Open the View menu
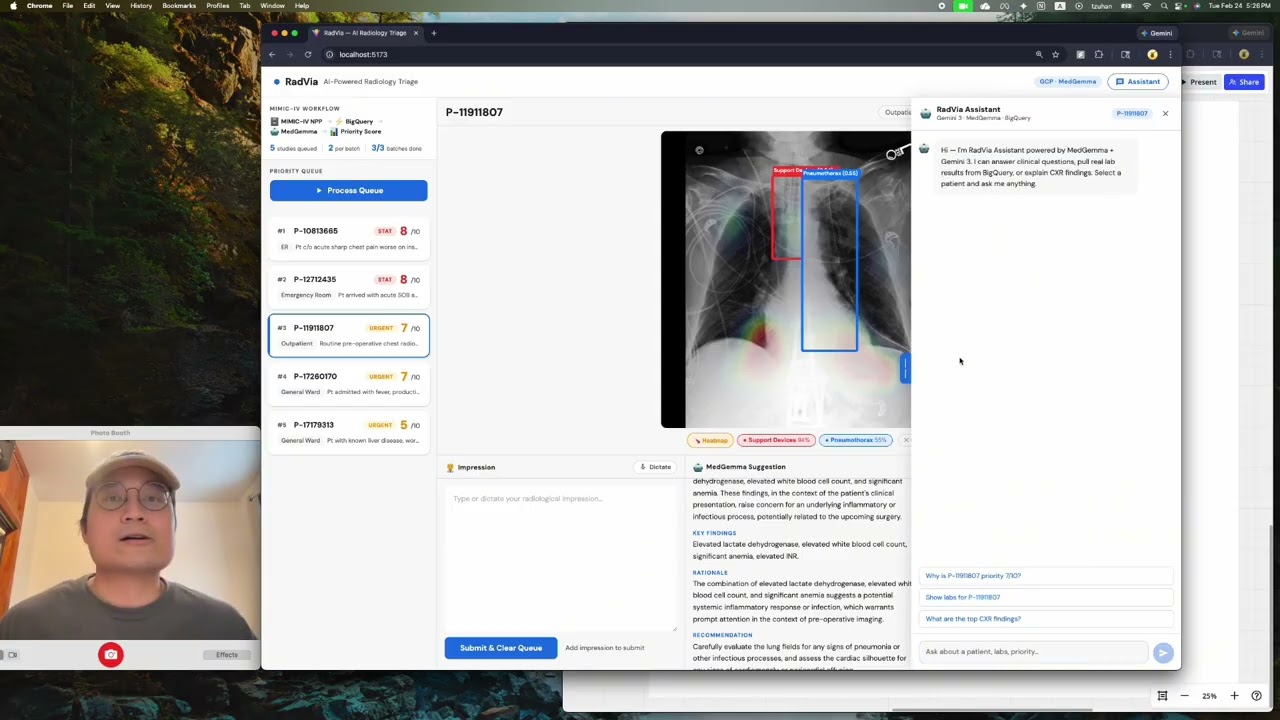This screenshot has width=1280, height=720. tap(112, 6)
